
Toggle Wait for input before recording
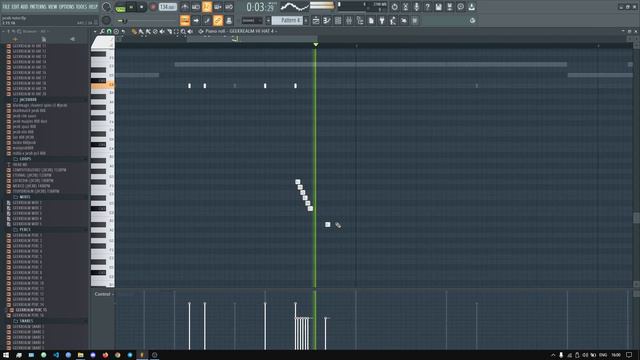pos(196,7)
